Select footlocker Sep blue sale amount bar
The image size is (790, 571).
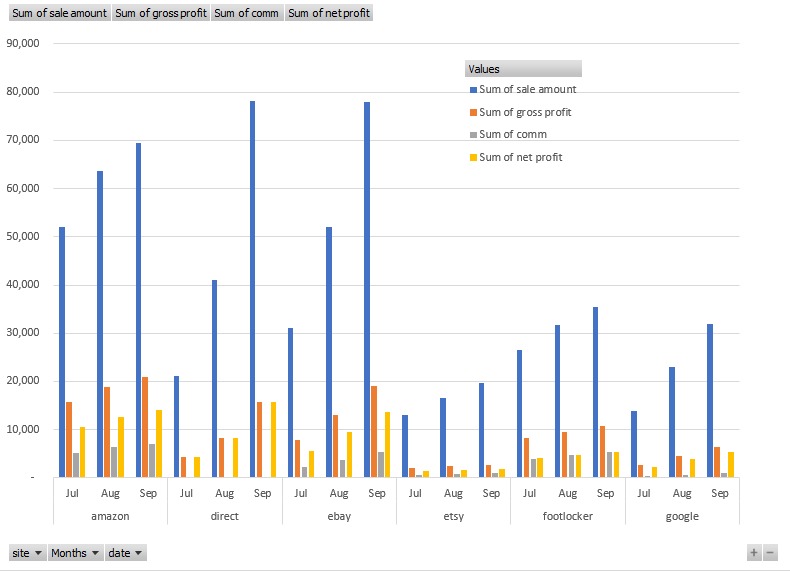[x=596, y=392]
